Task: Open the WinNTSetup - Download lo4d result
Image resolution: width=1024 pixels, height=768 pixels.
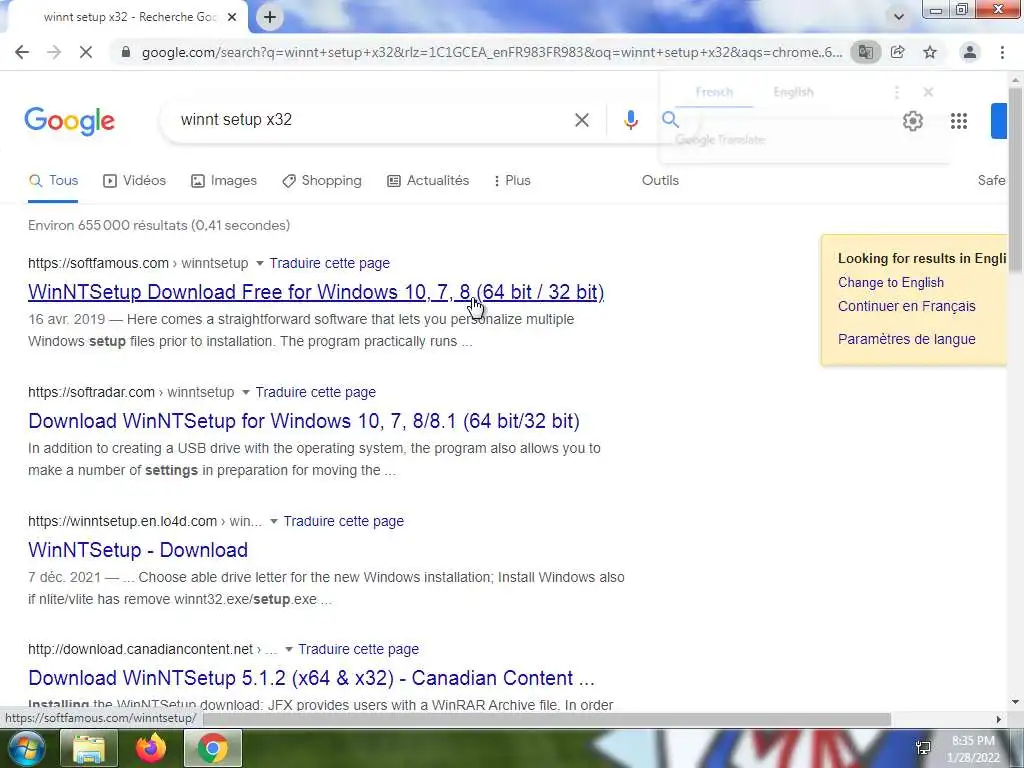Action: coord(138,550)
